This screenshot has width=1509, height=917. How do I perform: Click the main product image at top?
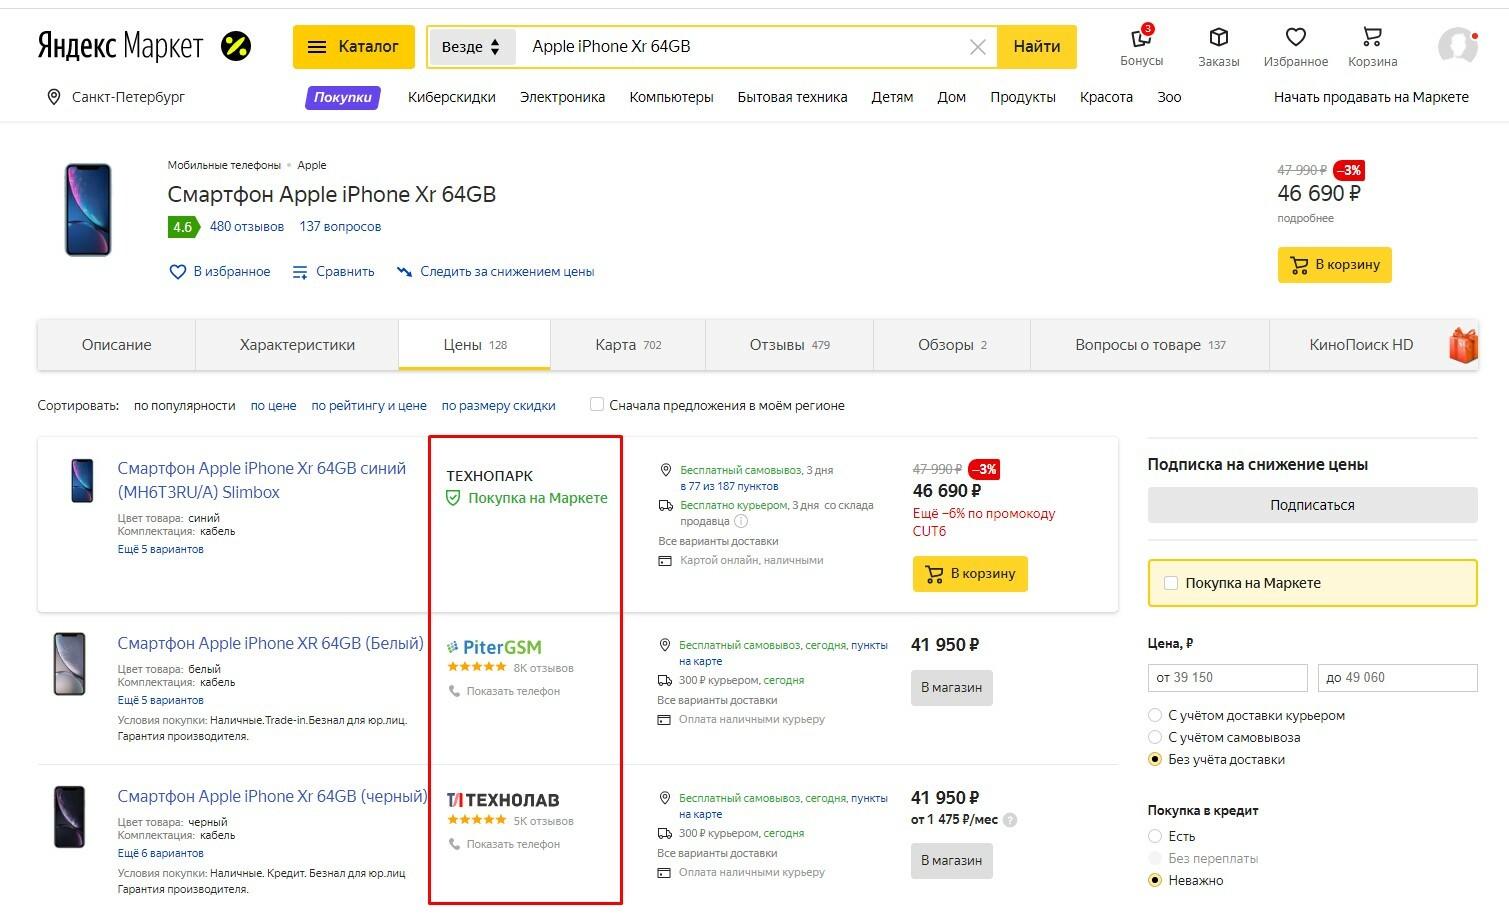click(x=88, y=210)
